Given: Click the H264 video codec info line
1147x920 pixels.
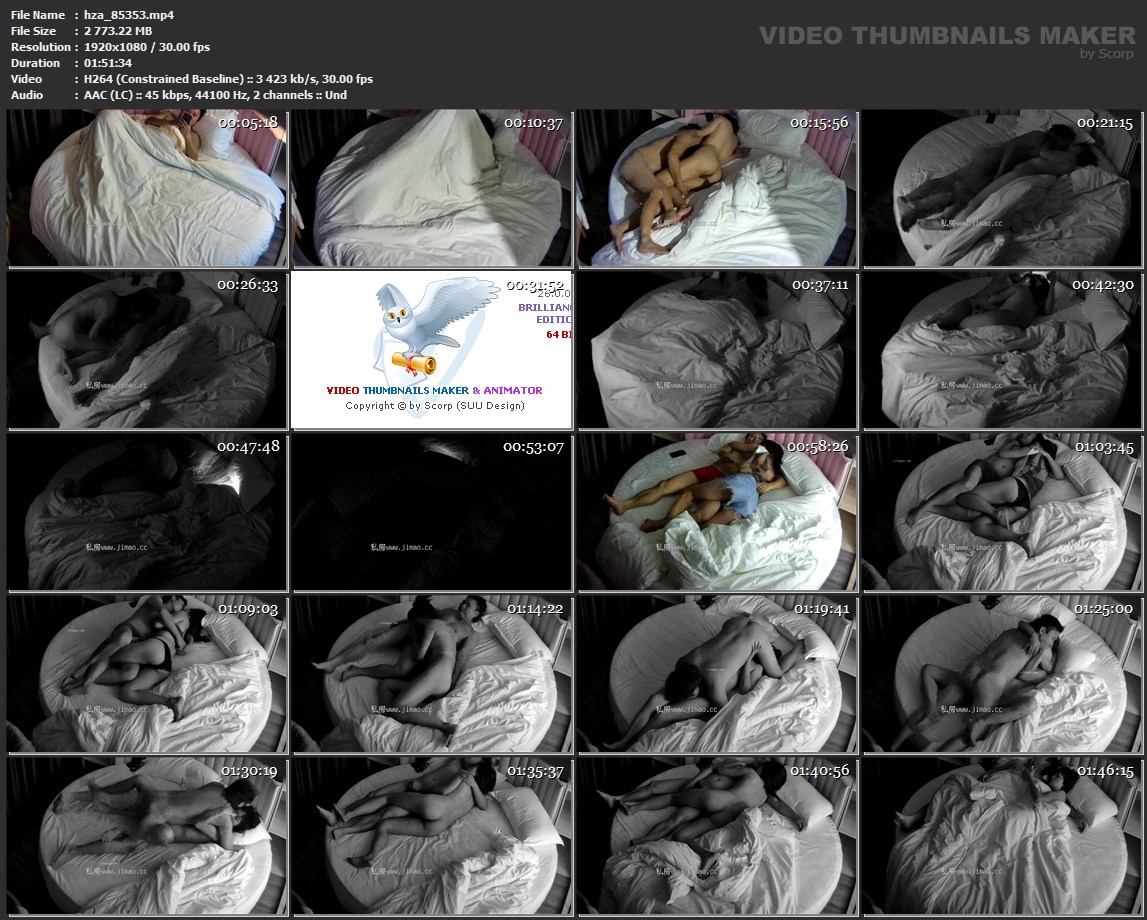Looking at the screenshot, I should pos(228,79).
